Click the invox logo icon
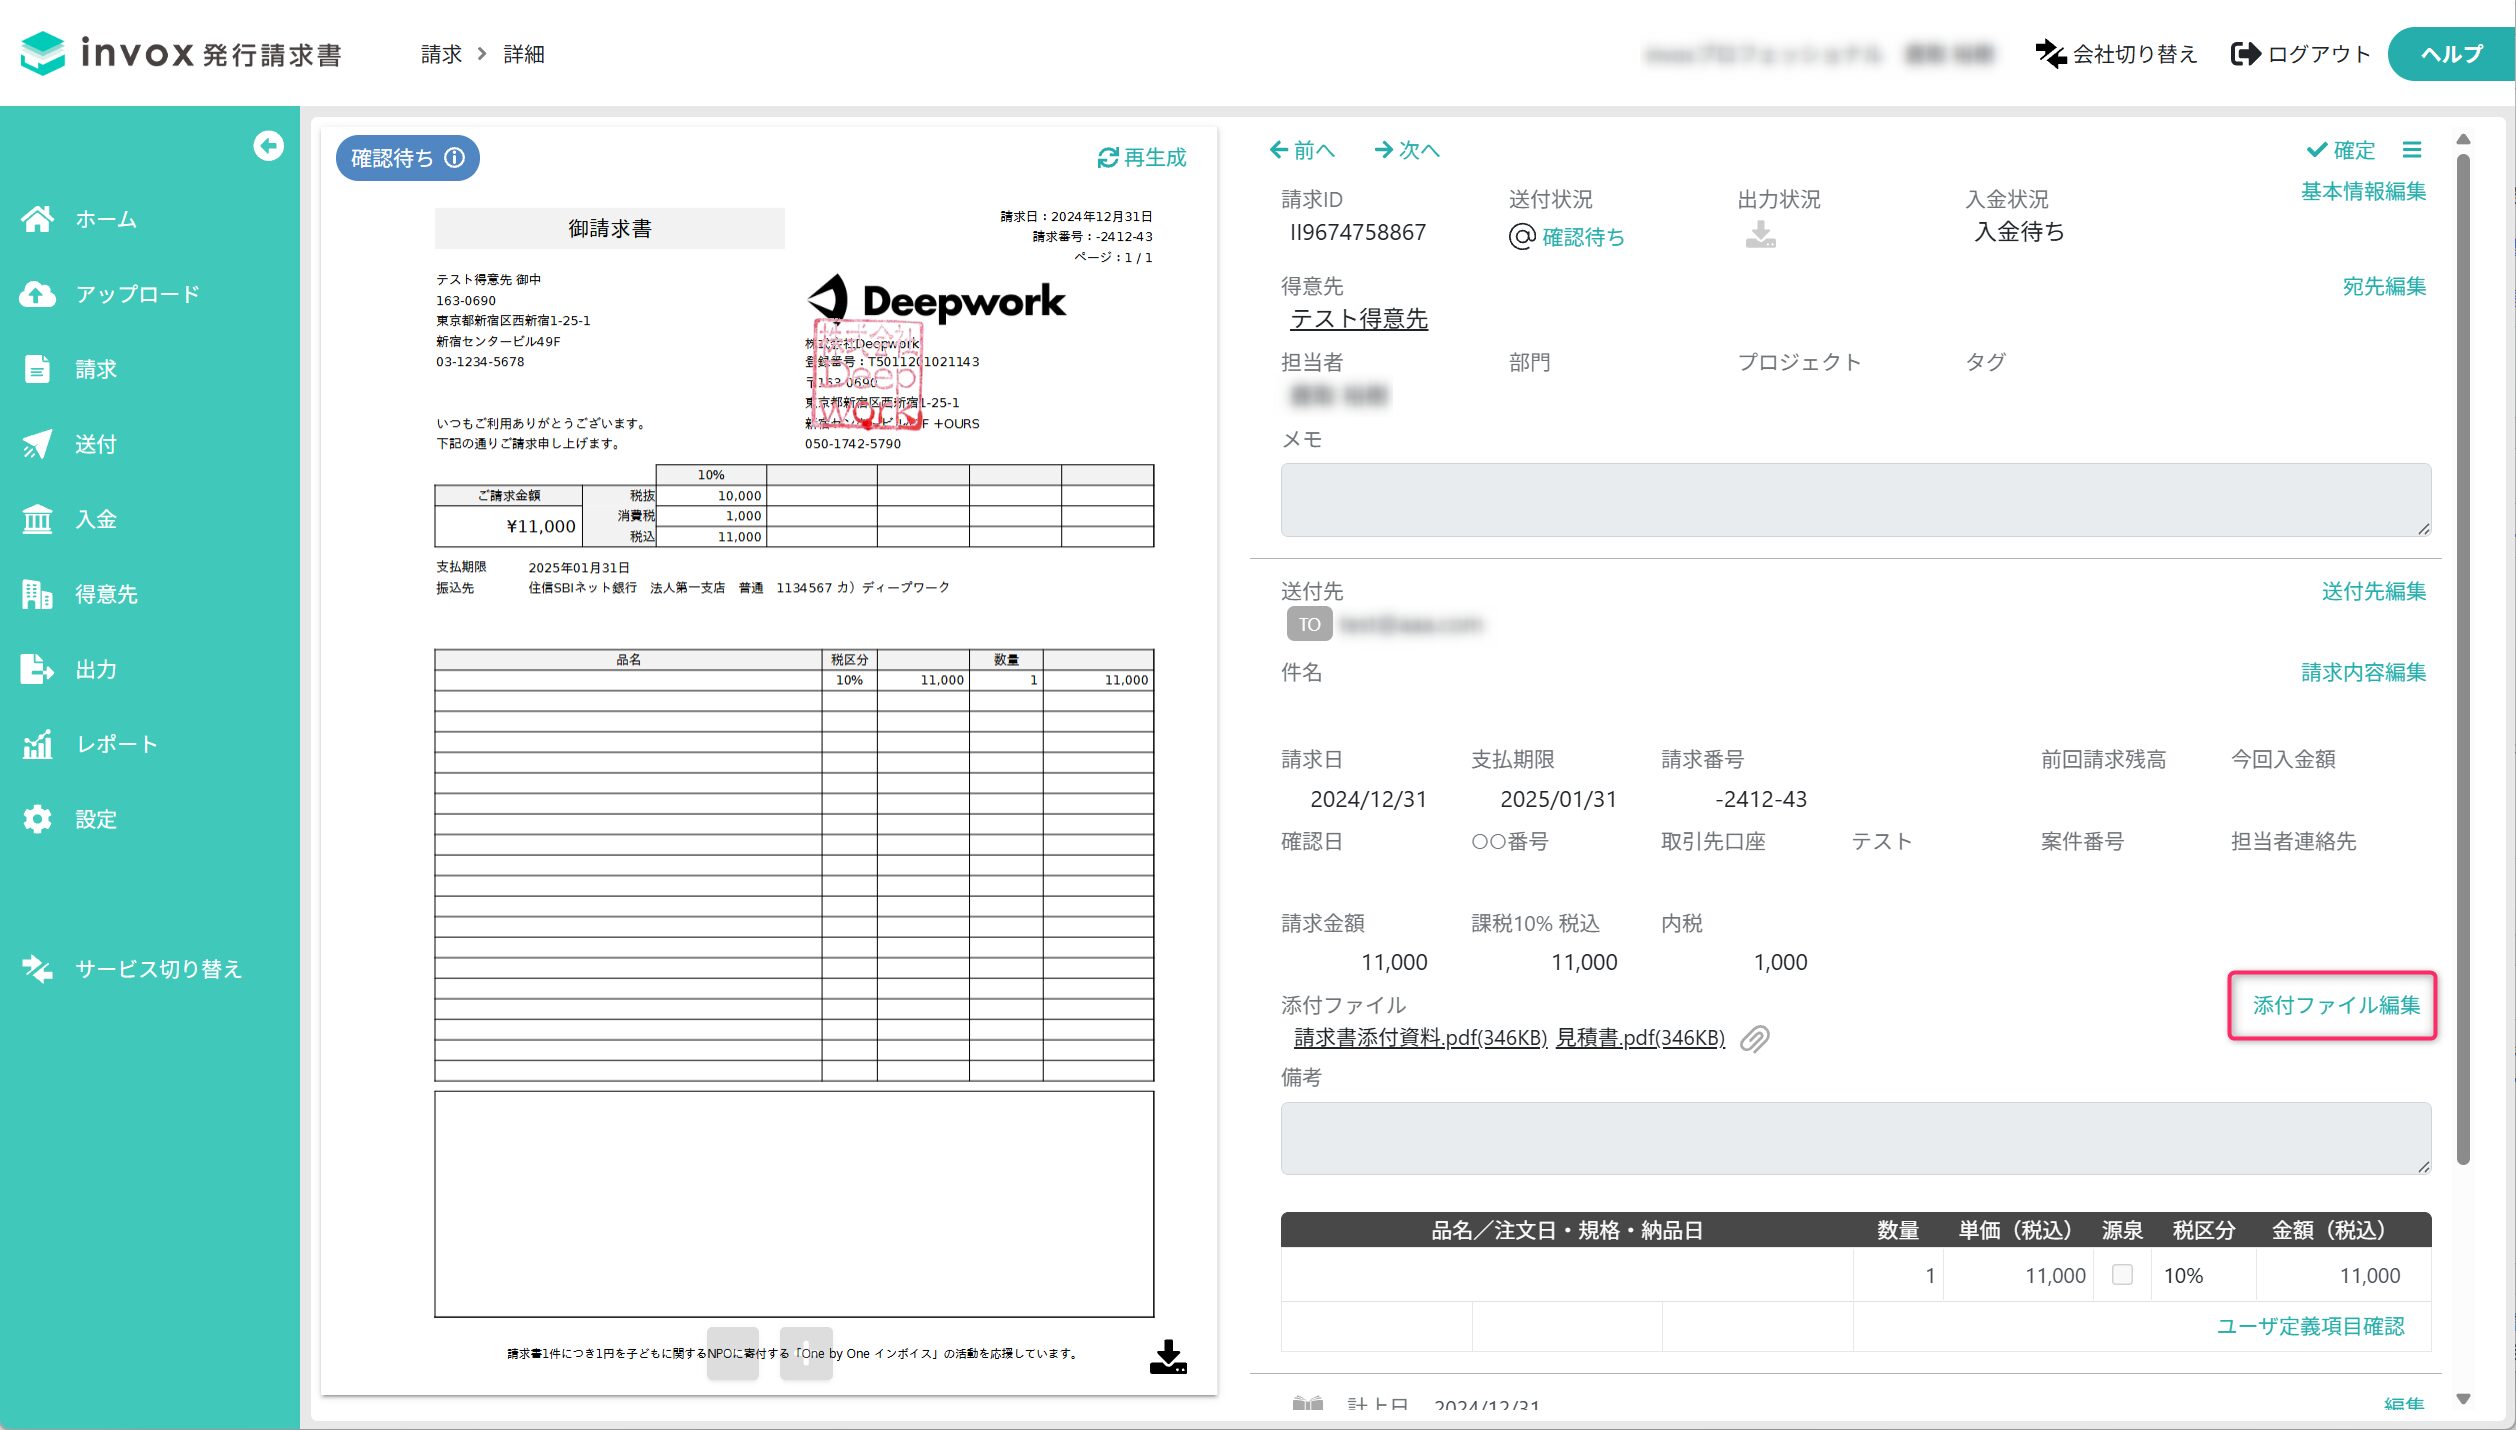 click(x=42, y=53)
